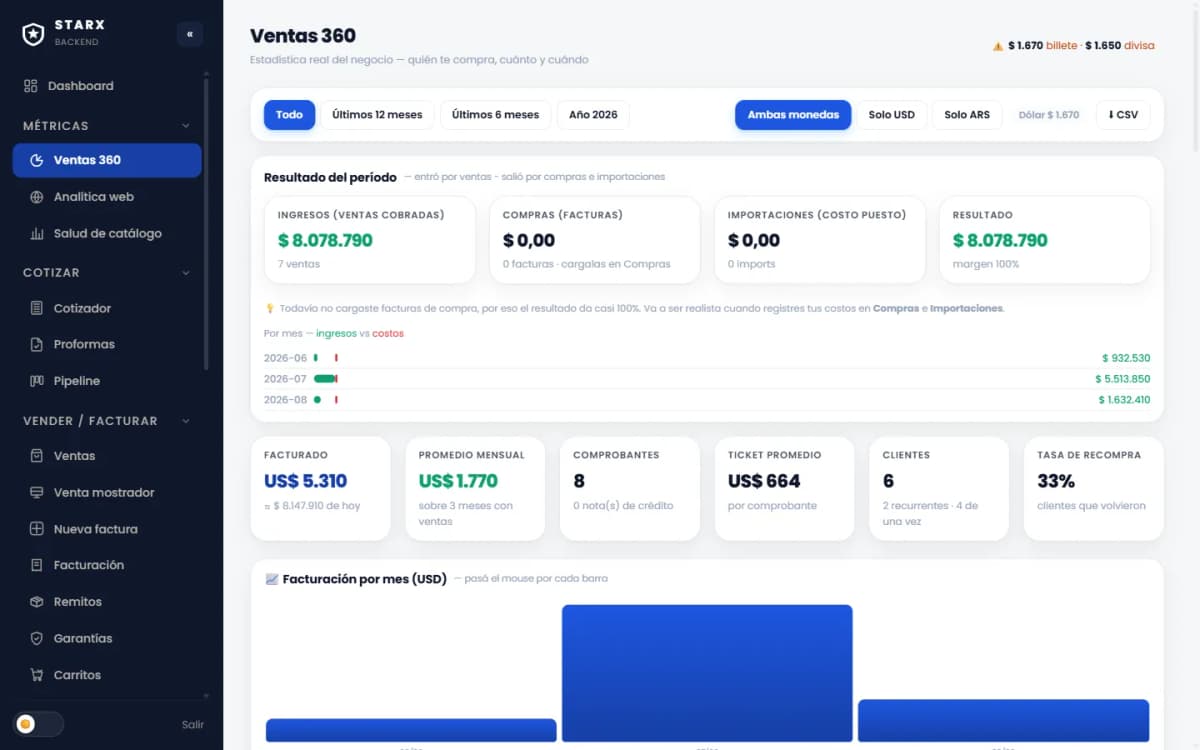The width and height of the screenshot is (1200, 750).
Task: Click the Garantías shield-check icon
Action: click(x=37, y=638)
